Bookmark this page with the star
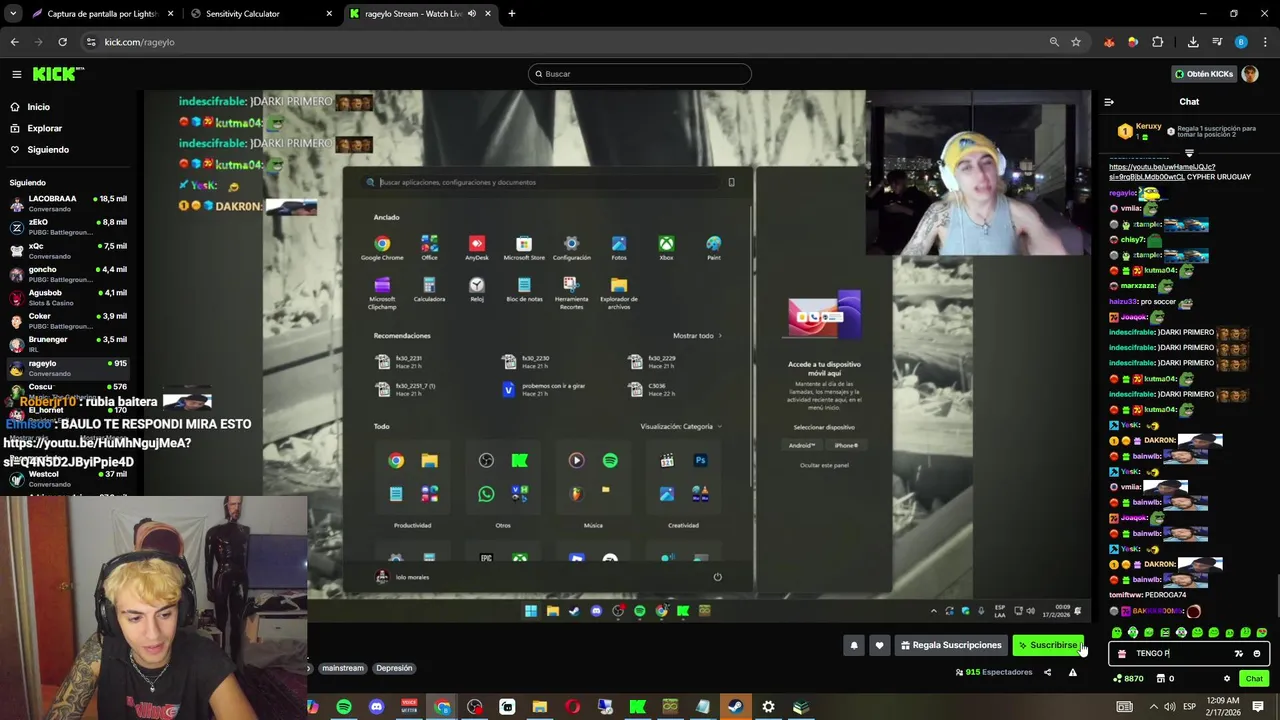 tap(1076, 42)
